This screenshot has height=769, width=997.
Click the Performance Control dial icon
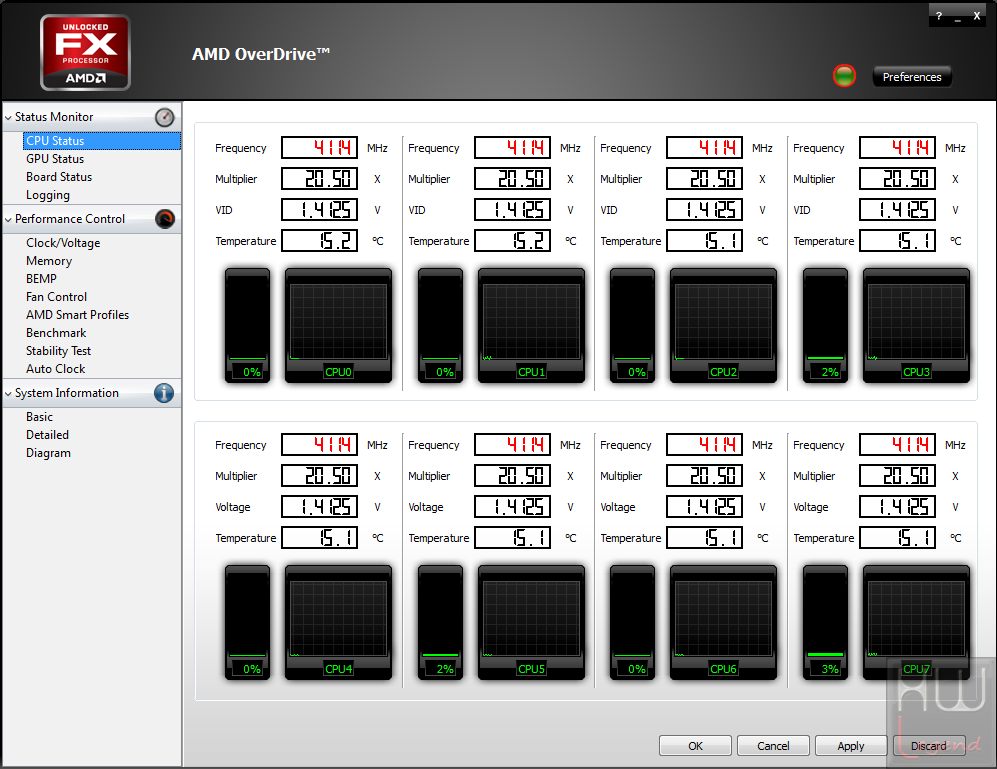coord(165,219)
